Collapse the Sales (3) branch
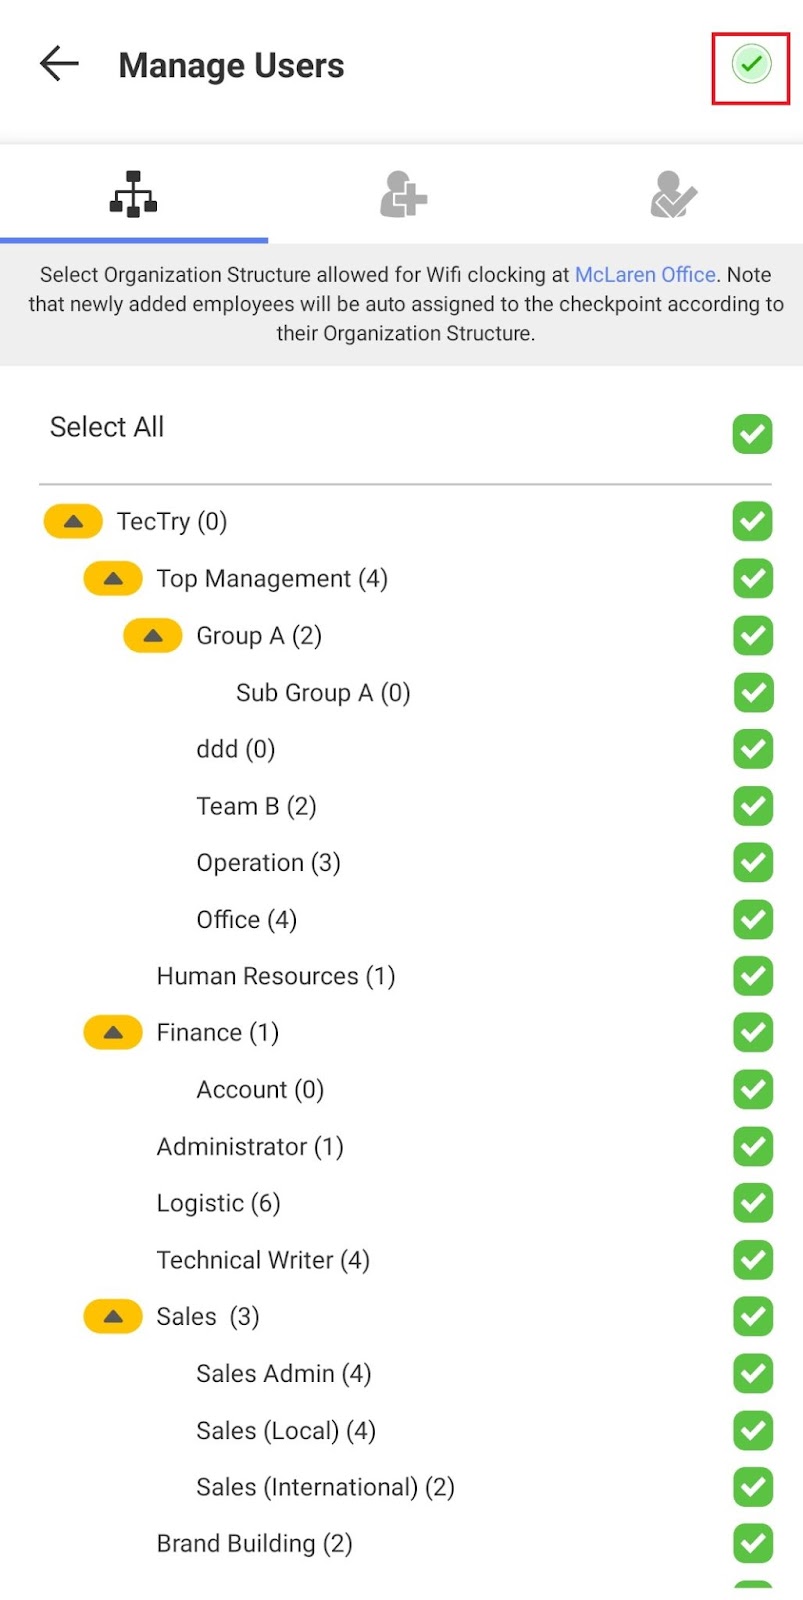The width and height of the screenshot is (803, 1600). tap(113, 1316)
